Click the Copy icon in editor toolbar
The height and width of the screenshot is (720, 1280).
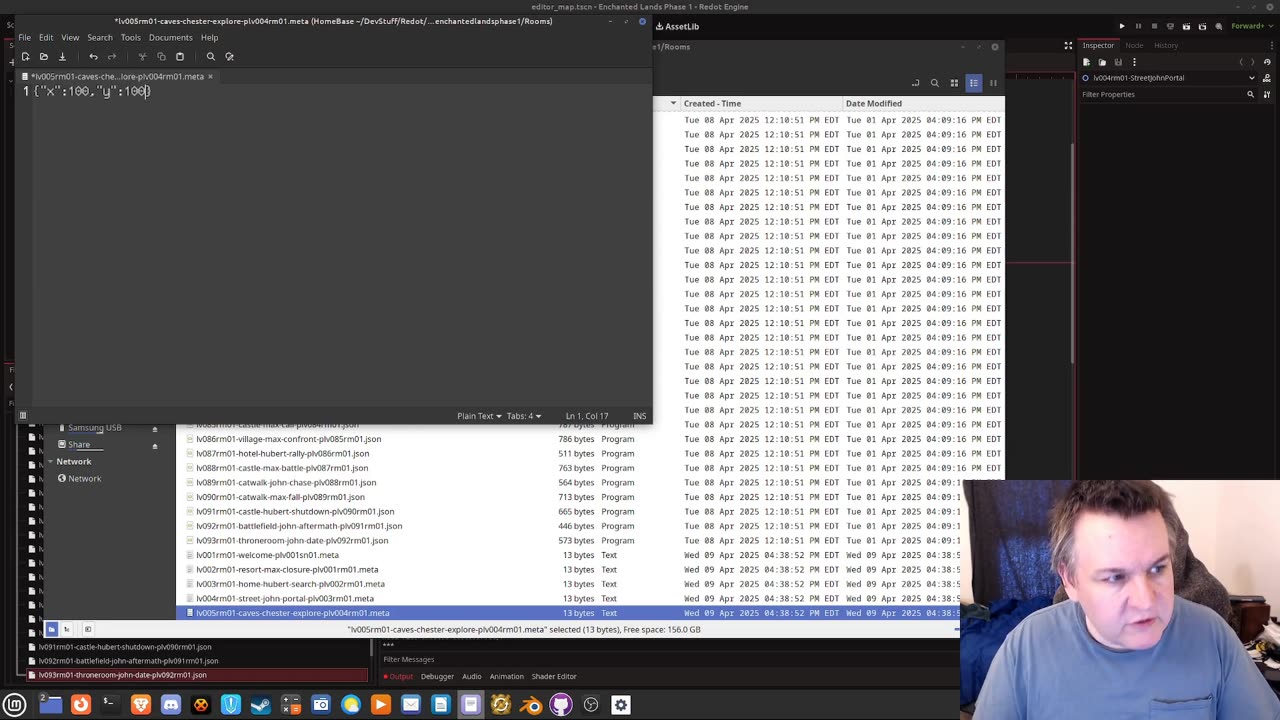point(161,56)
